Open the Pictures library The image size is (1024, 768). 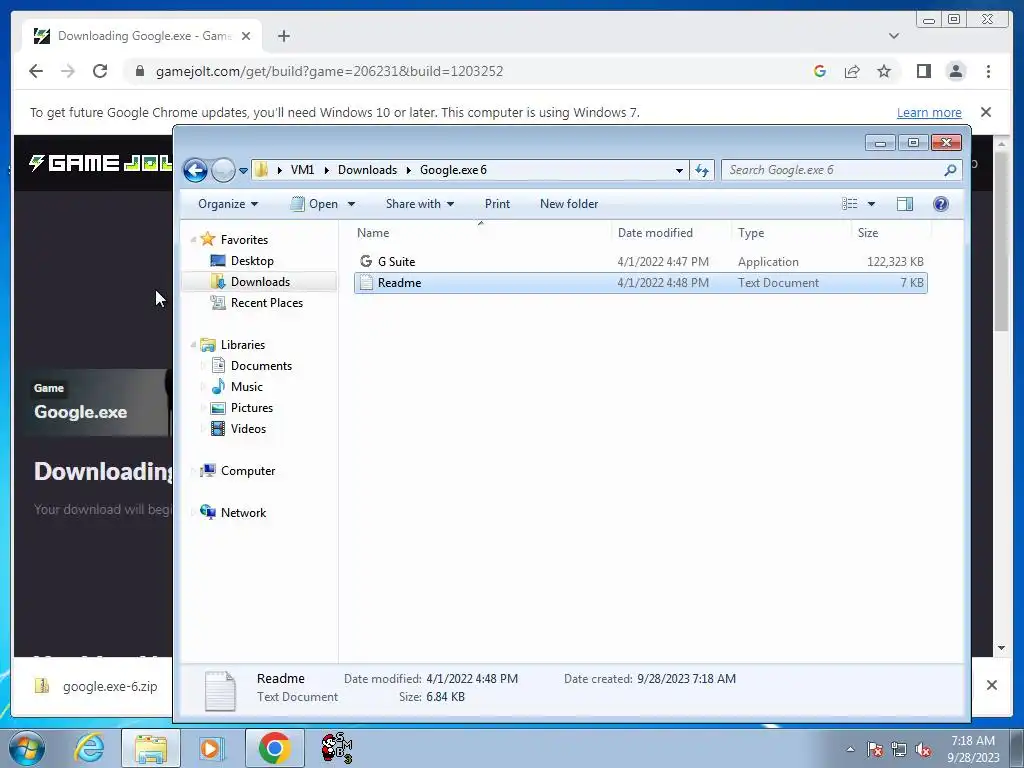[x=251, y=408]
